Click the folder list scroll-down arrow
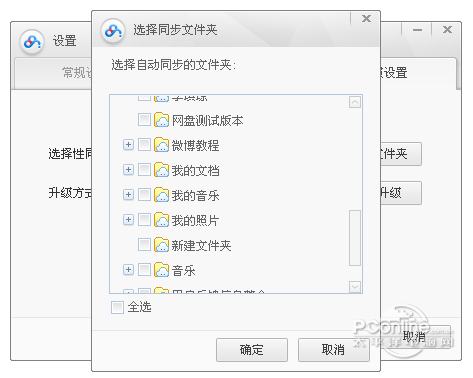Screen dimensions: 473x378 pyautogui.click(x=355, y=287)
